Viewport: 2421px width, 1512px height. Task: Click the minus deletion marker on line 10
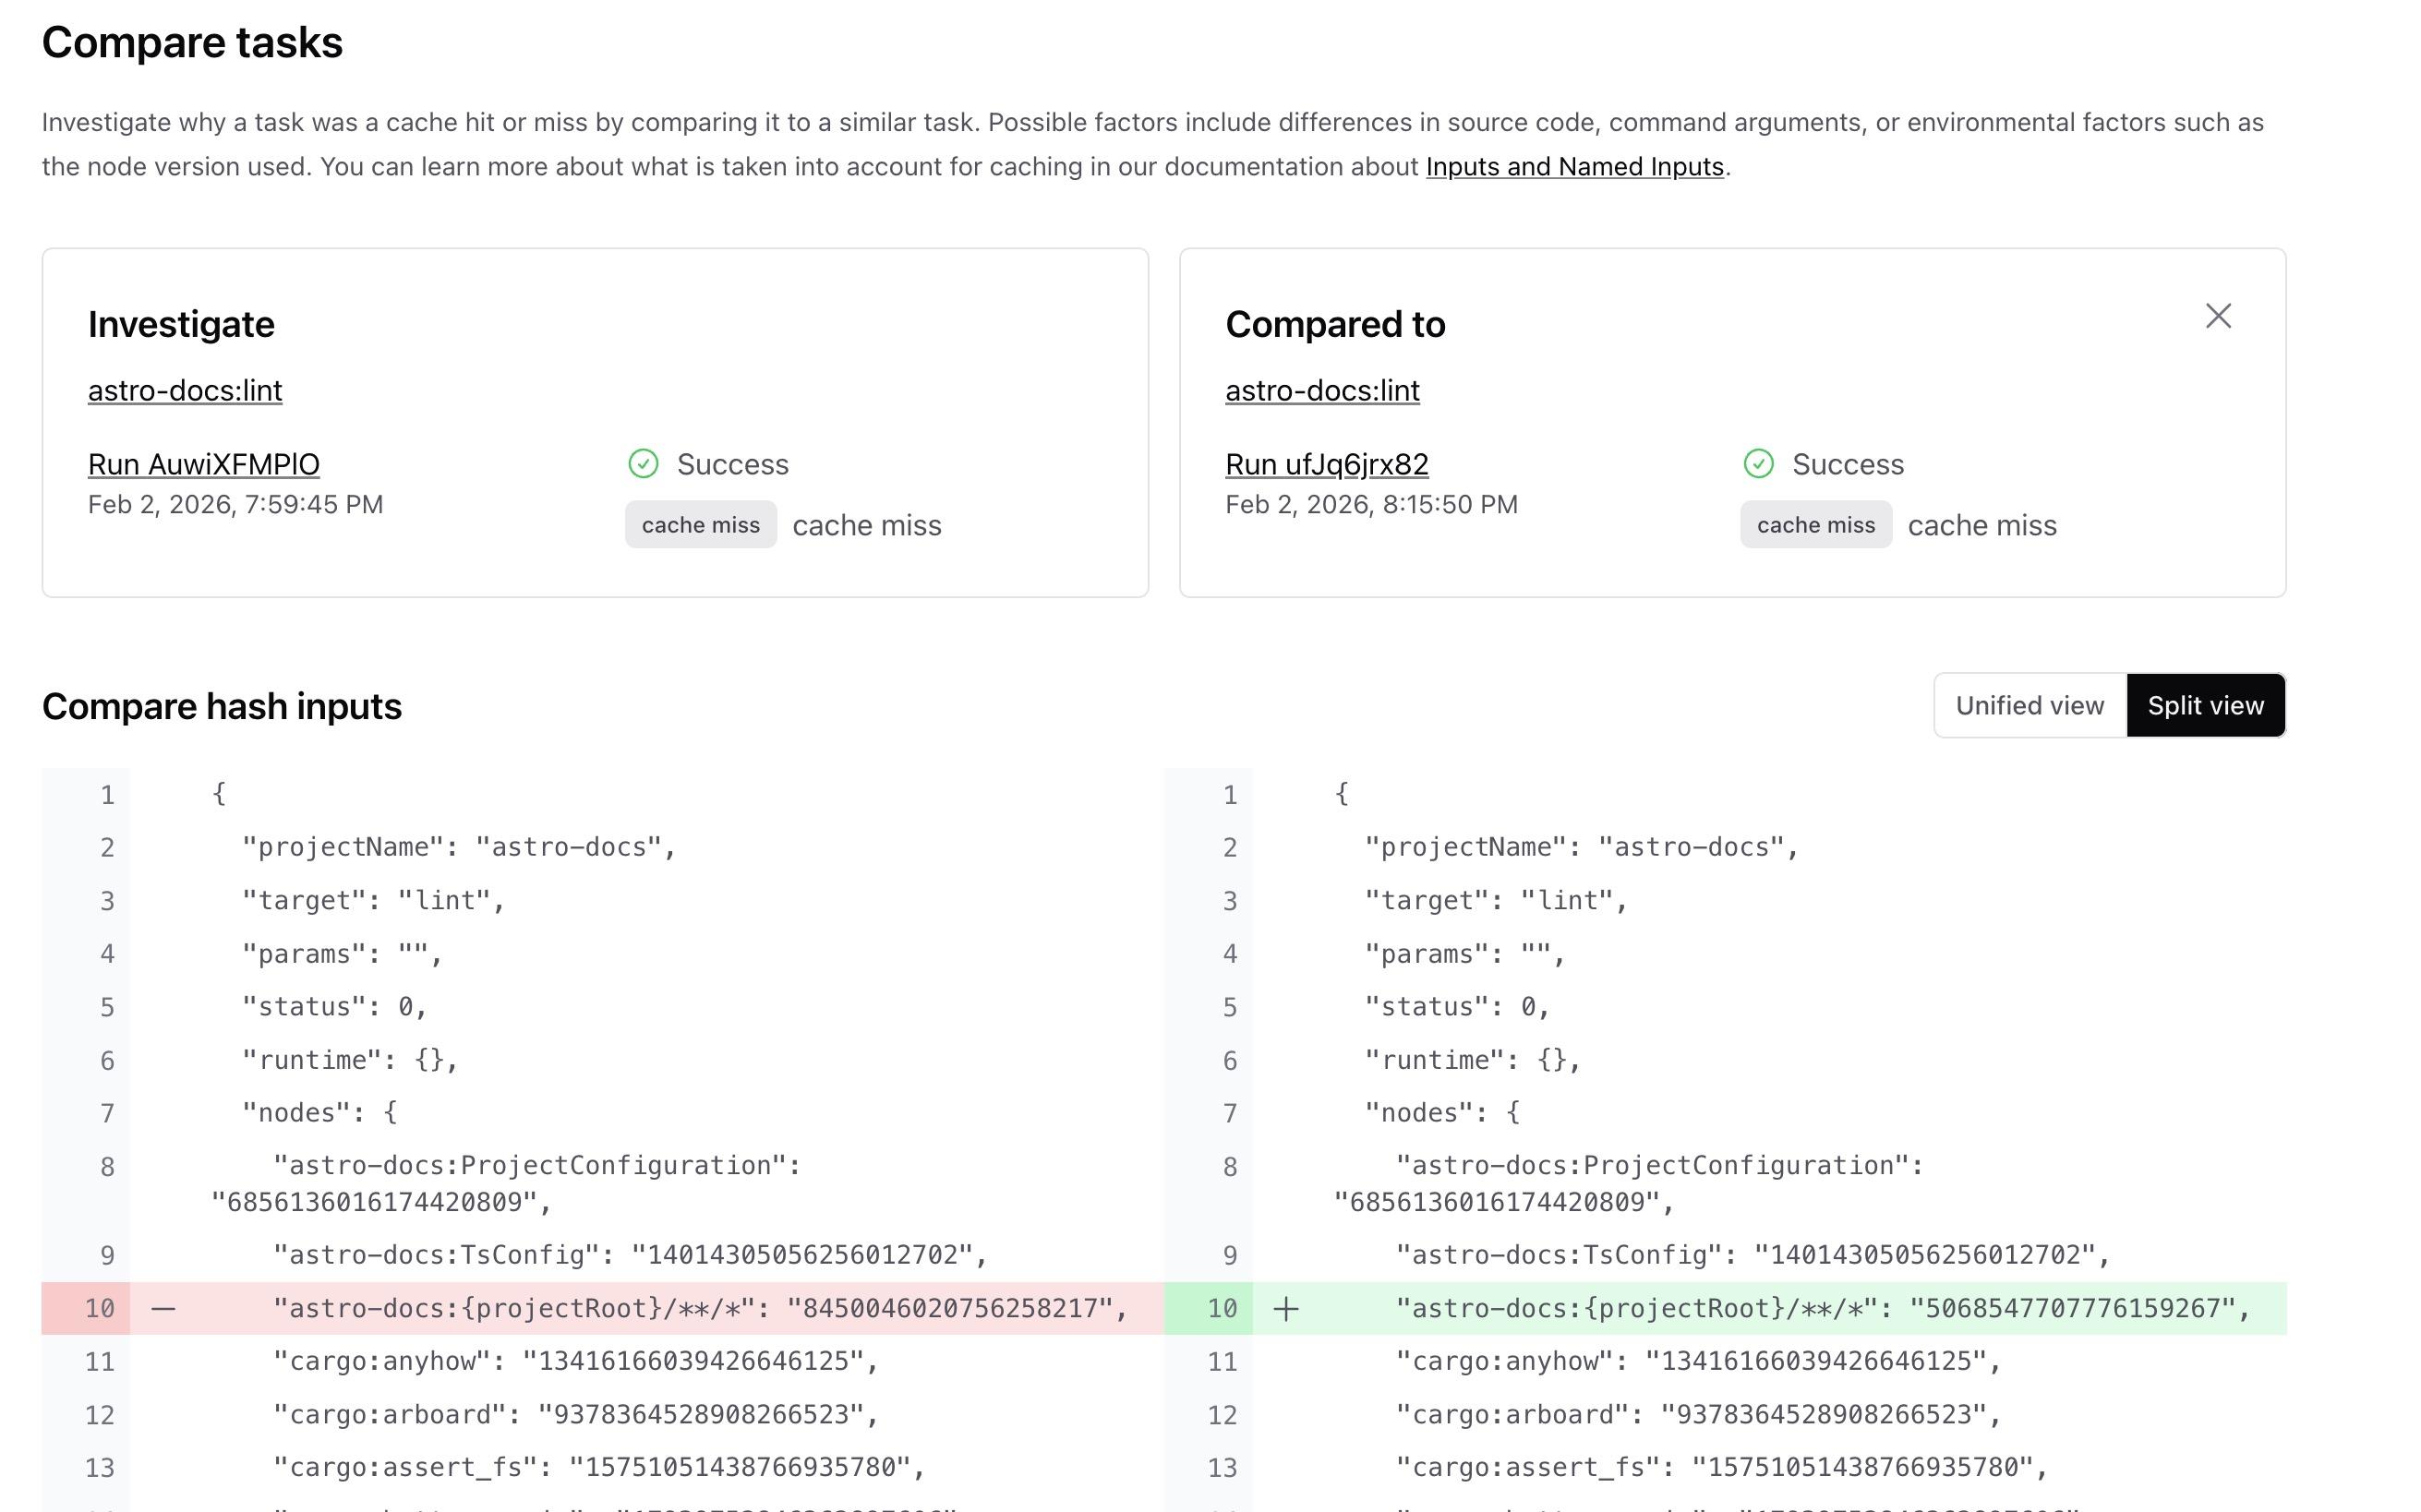click(x=163, y=1308)
